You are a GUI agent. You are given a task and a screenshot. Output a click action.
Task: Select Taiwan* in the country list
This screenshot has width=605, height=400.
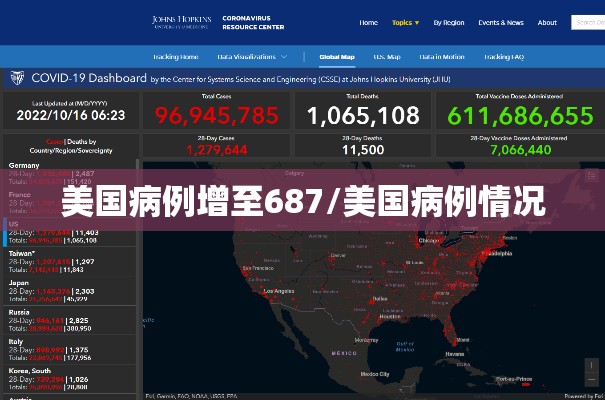[69, 262]
